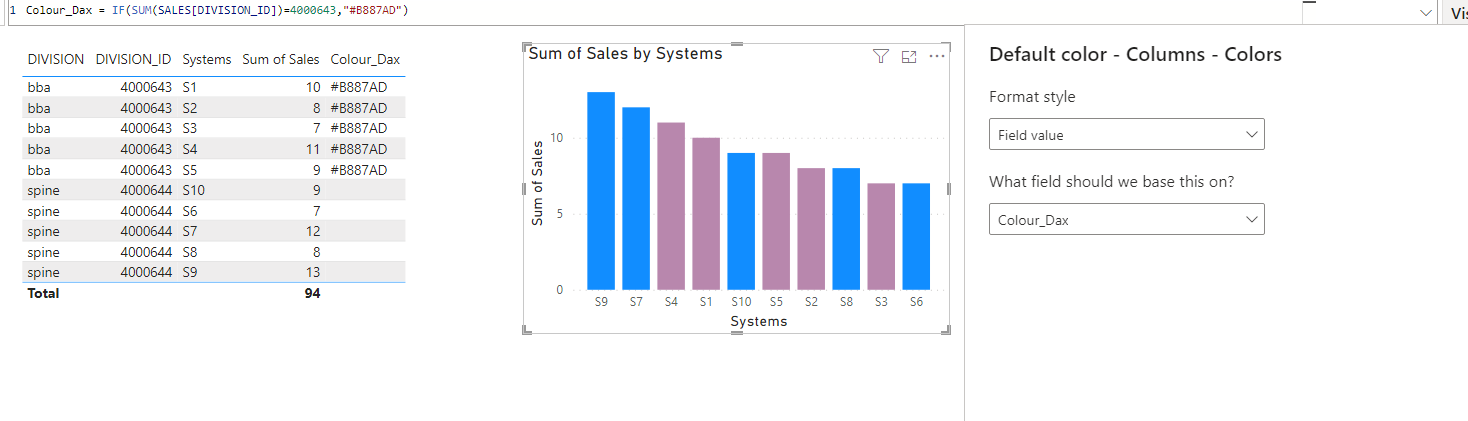The image size is (1468, 421).
Task: Select the S7 bar in chart
Action: (x=636, y=199)
